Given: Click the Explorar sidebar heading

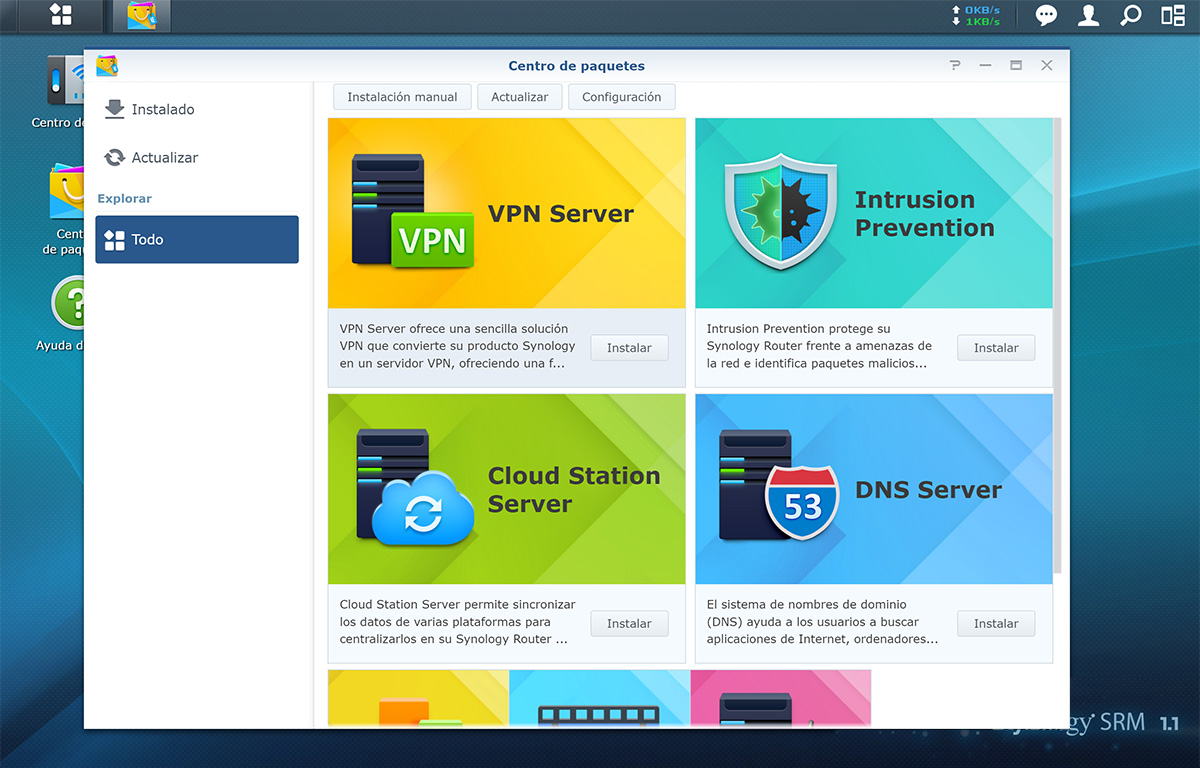Looking at the screenshot, I should [125, 199].
